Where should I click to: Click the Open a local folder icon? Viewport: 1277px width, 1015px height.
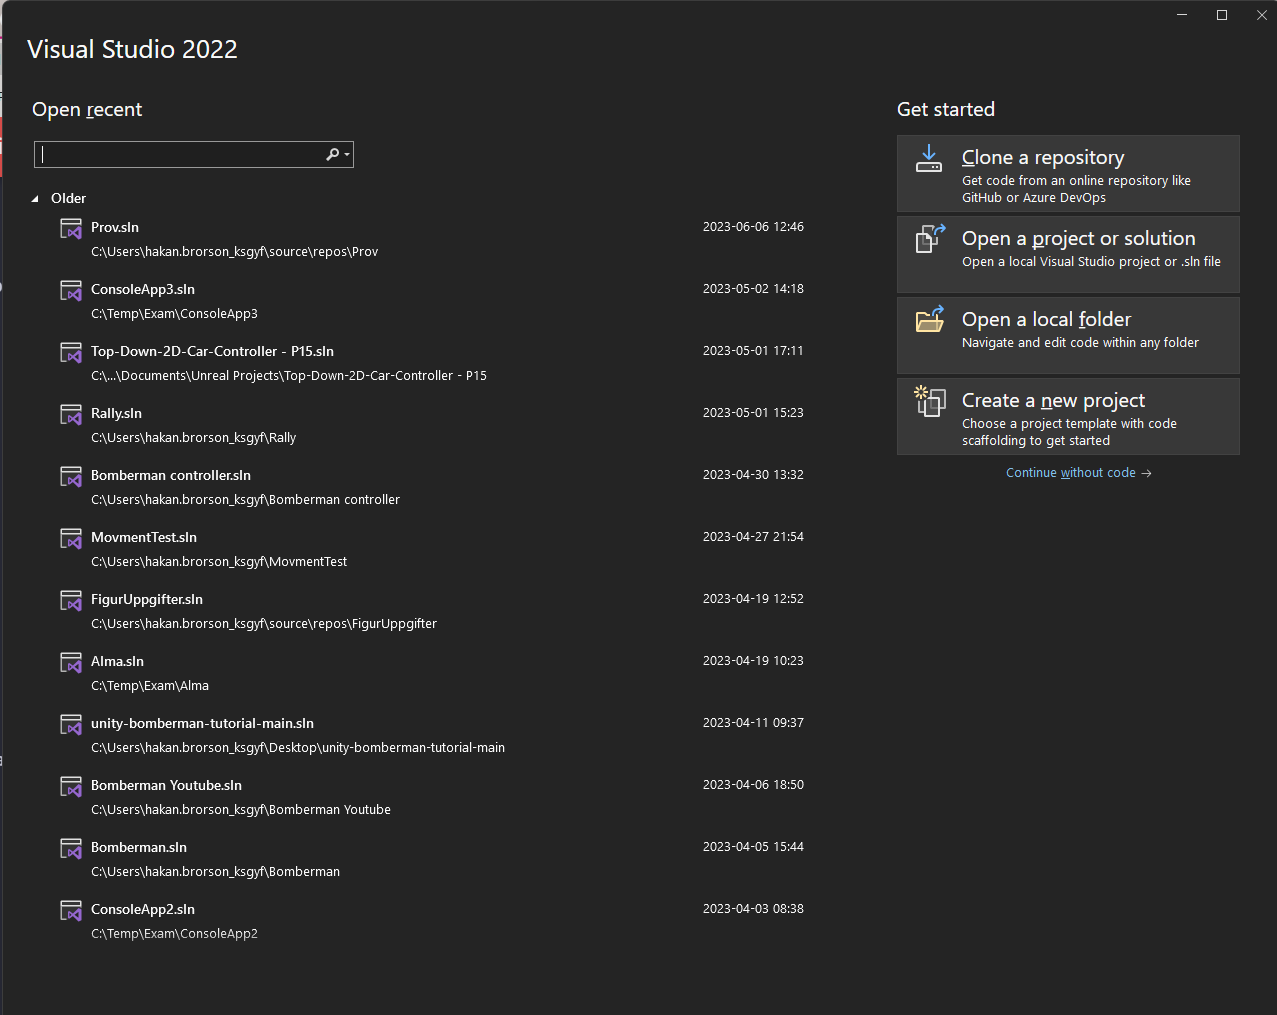930,320
